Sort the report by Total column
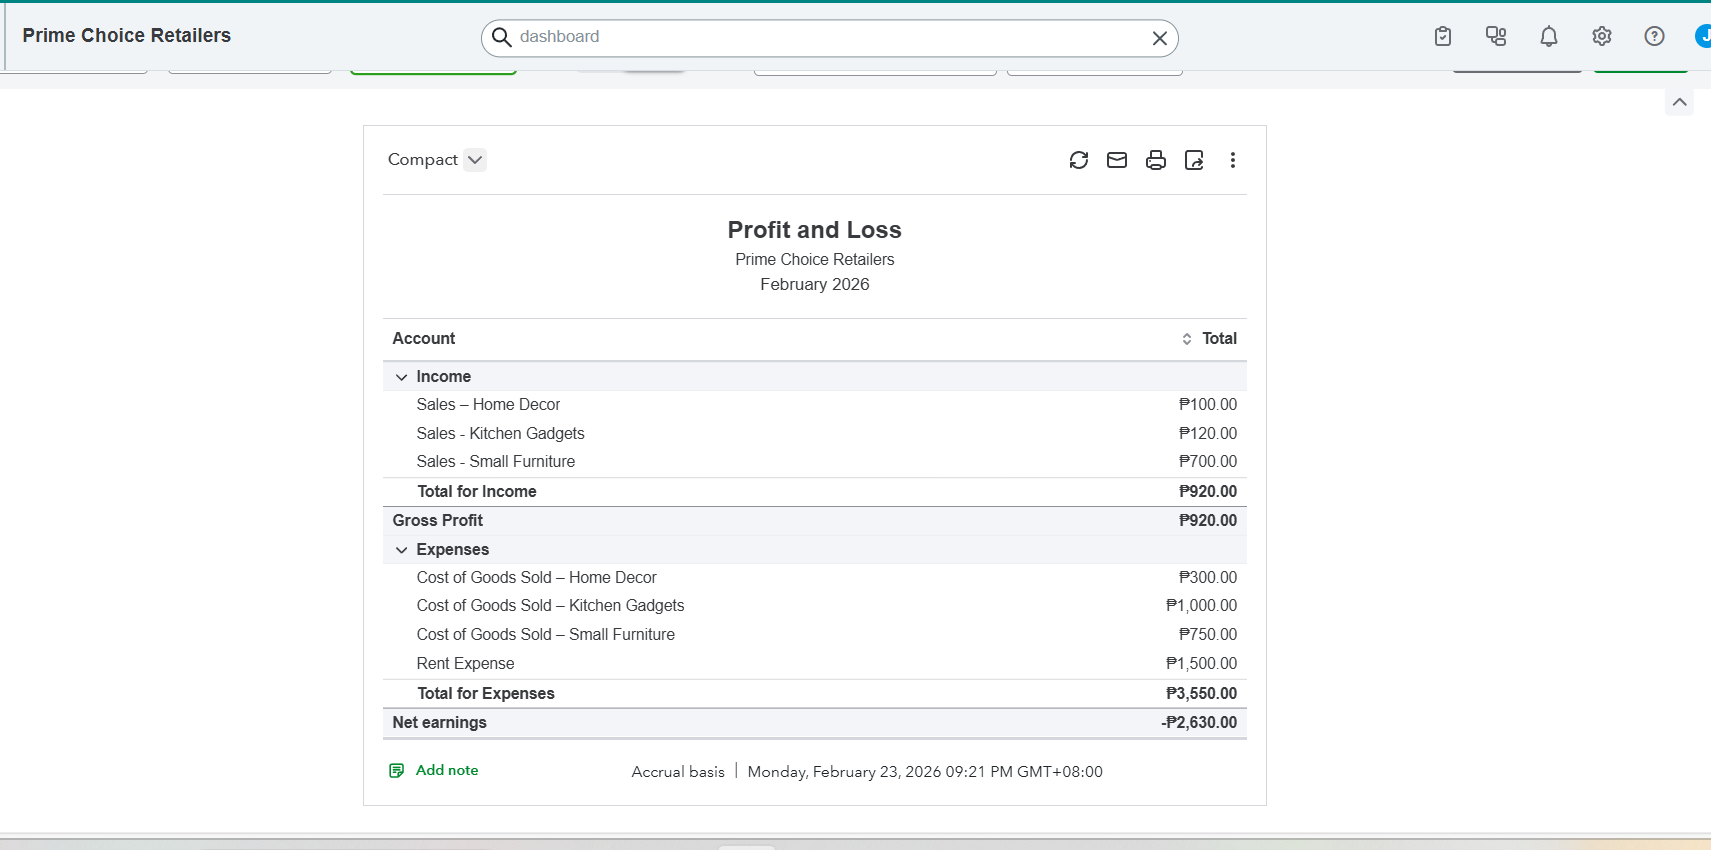 [x=1187, y=339]
